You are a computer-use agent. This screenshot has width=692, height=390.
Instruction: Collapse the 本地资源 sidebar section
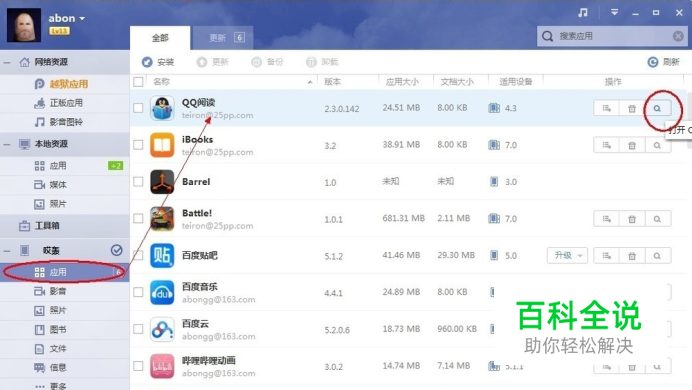(x=7, y=144)
